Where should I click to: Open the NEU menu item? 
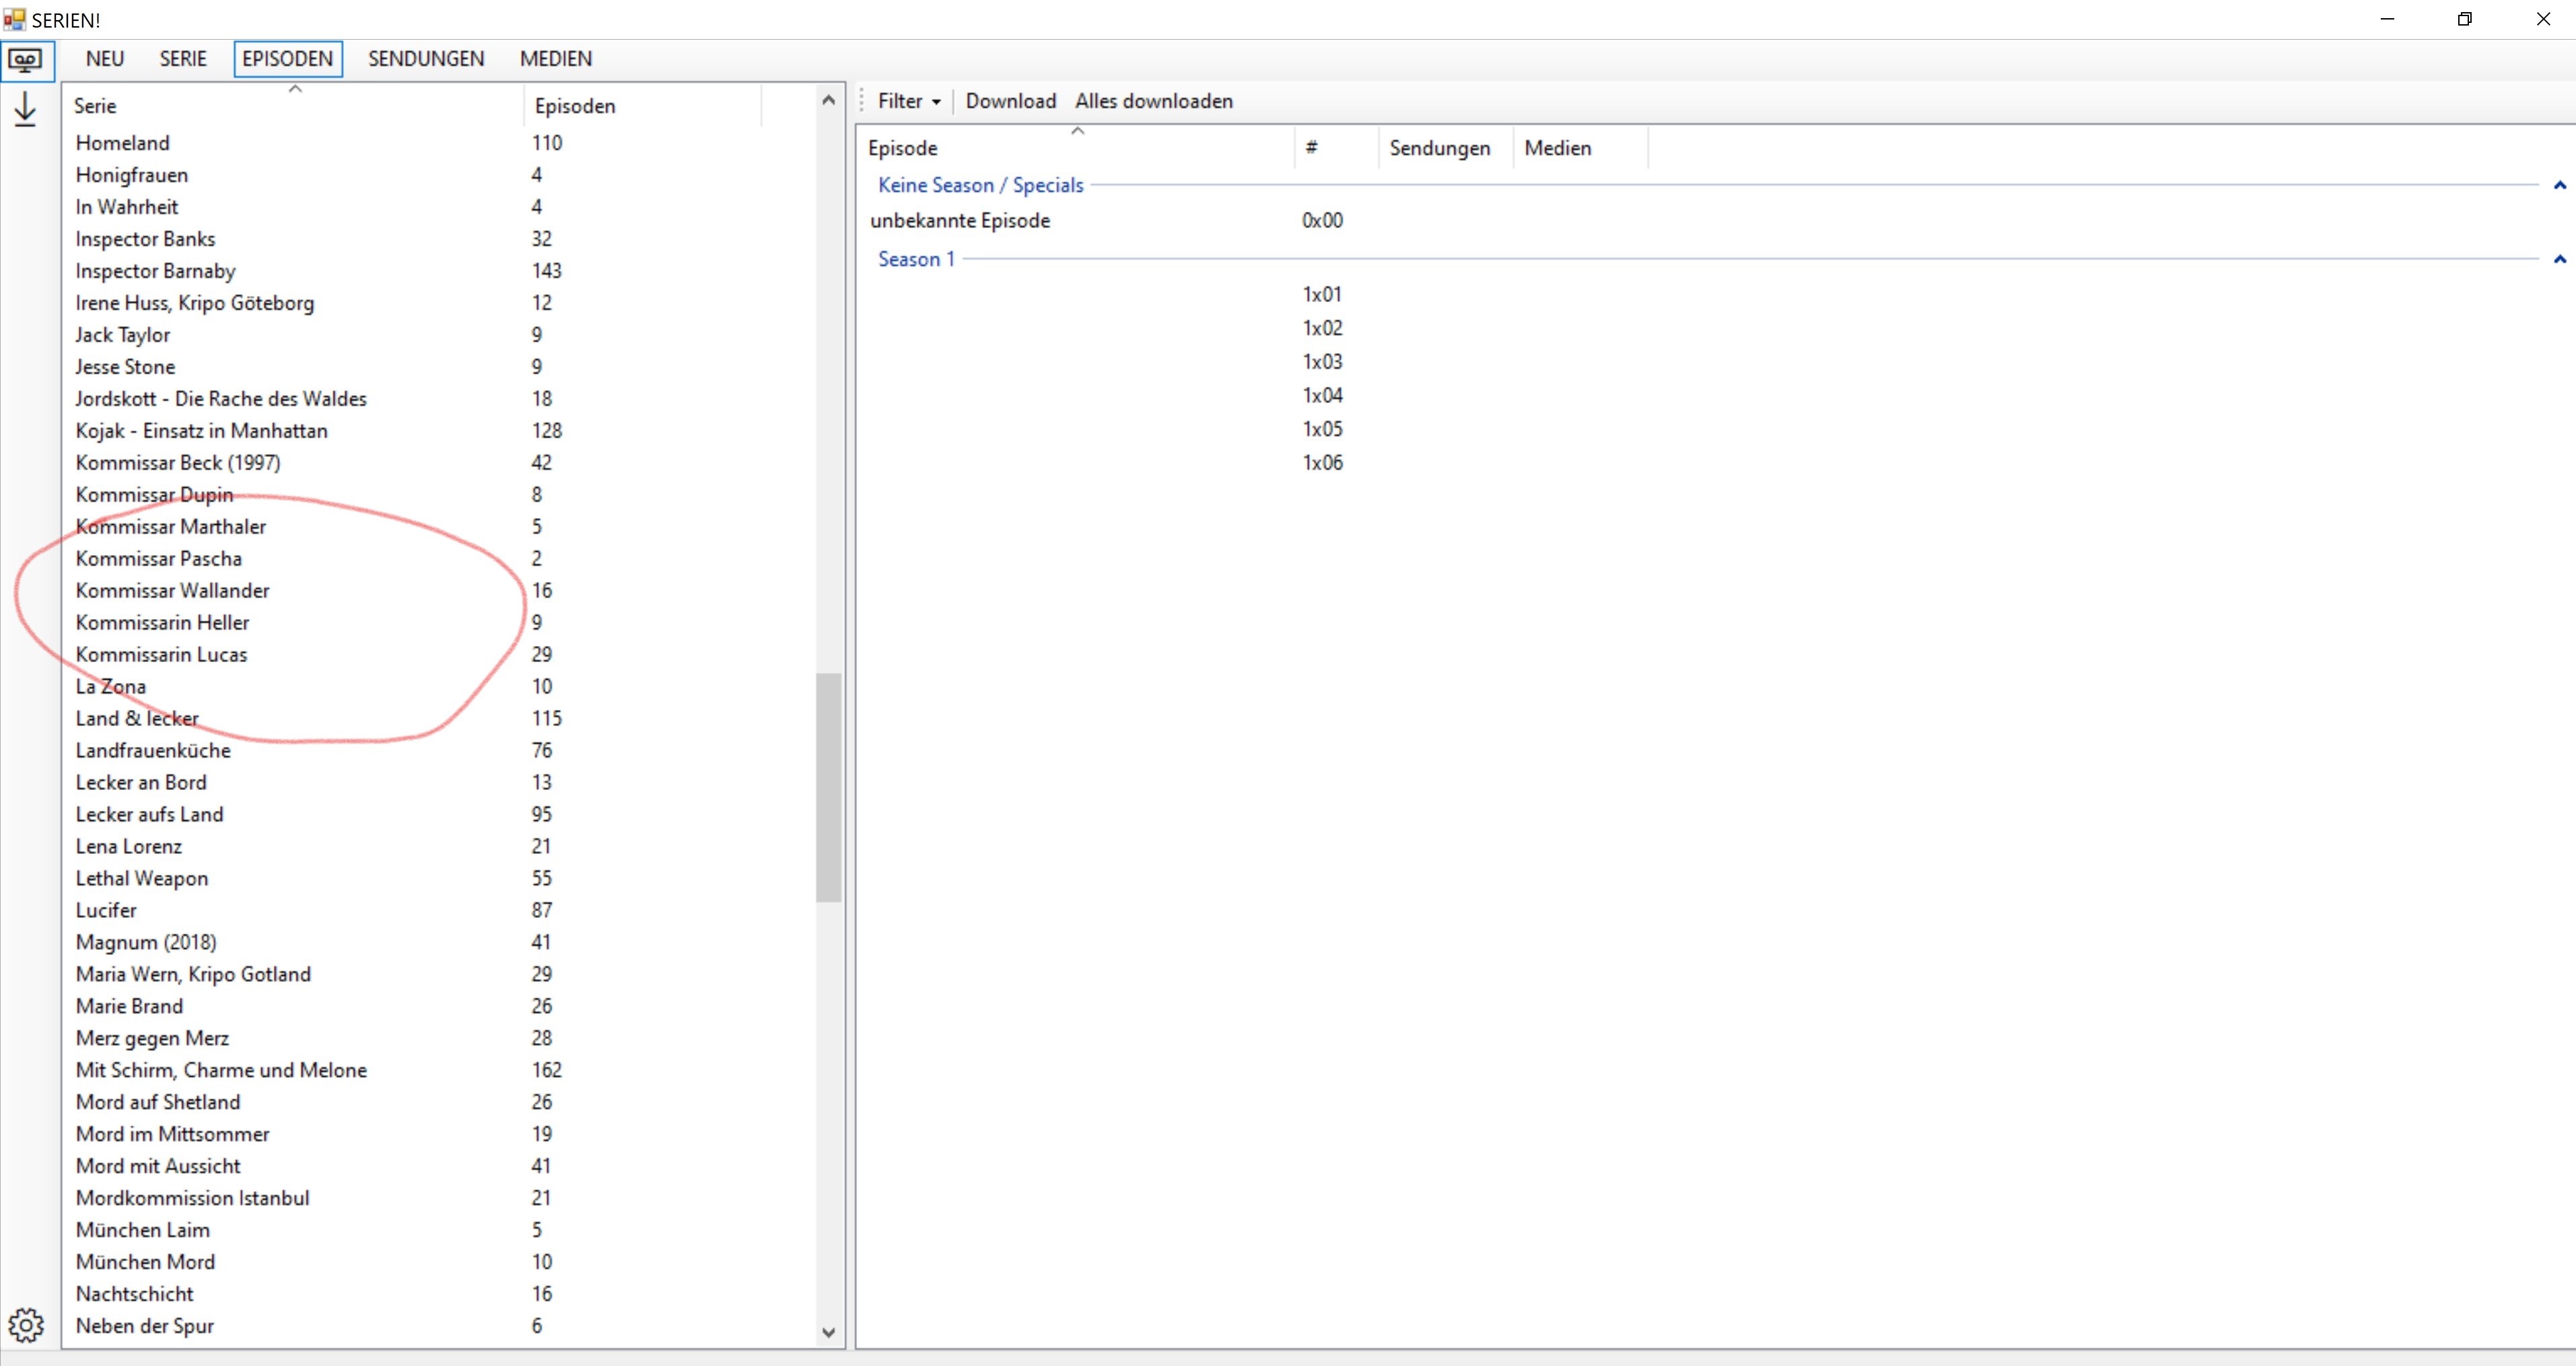105,59
